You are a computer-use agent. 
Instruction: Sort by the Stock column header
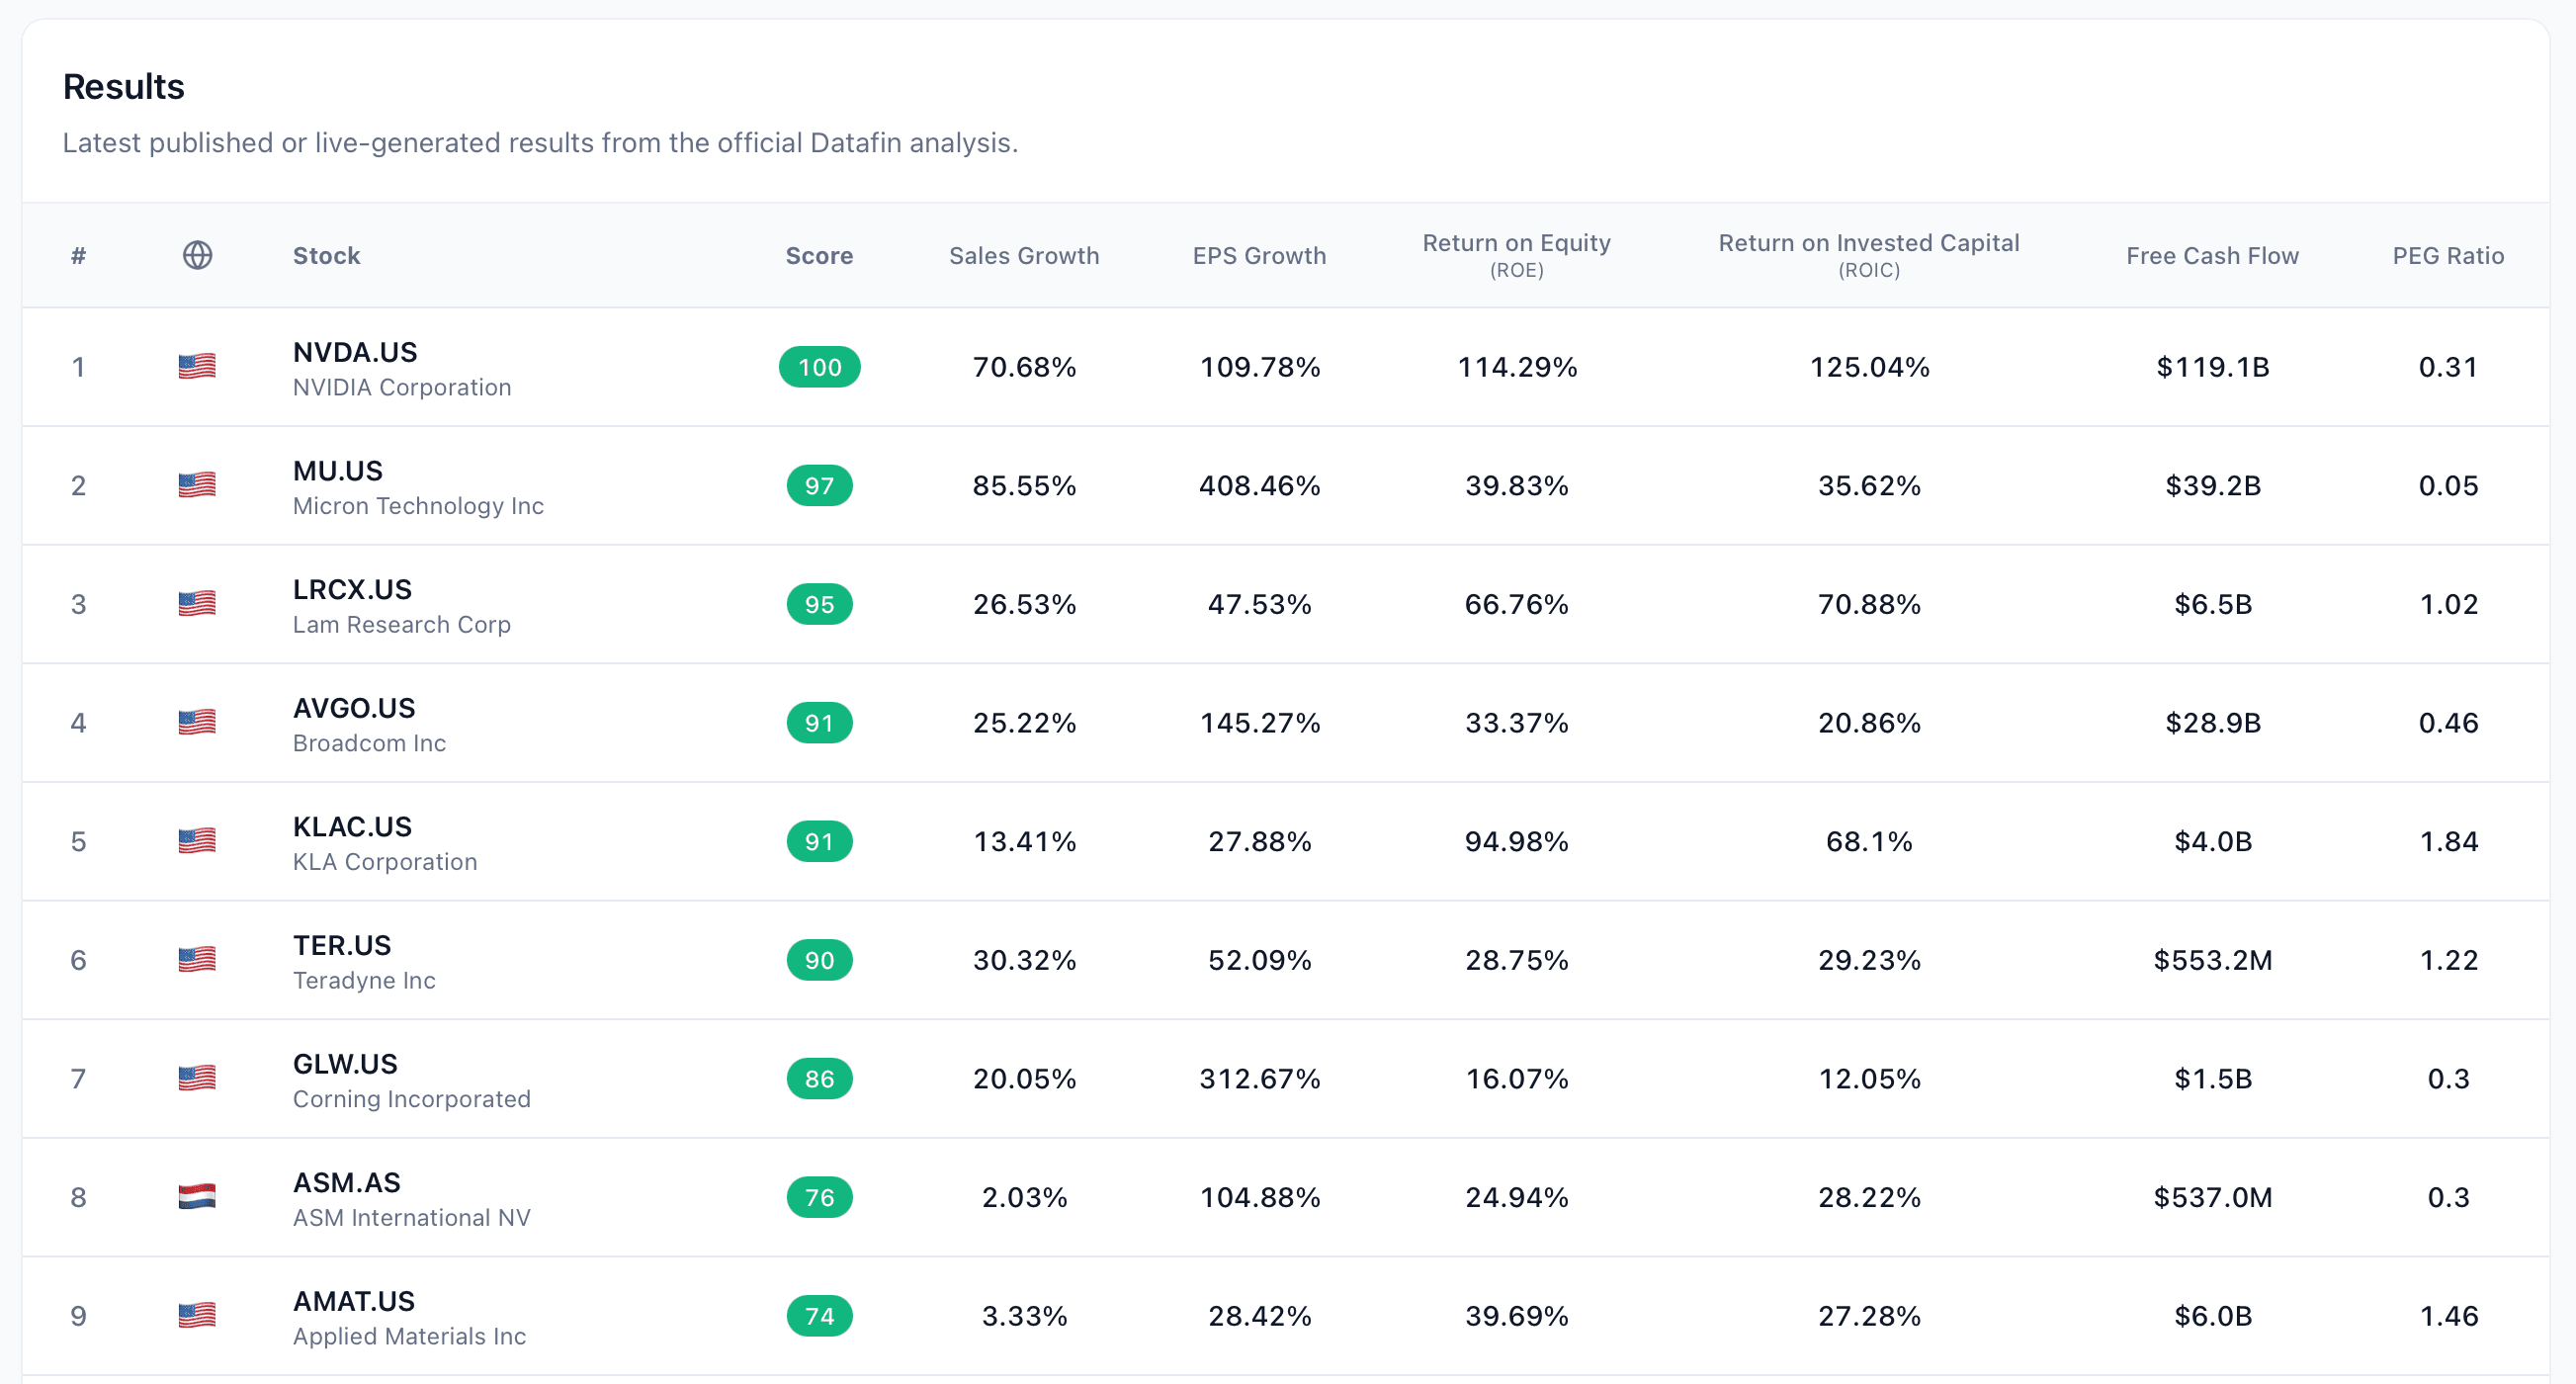tap(326, 255)
